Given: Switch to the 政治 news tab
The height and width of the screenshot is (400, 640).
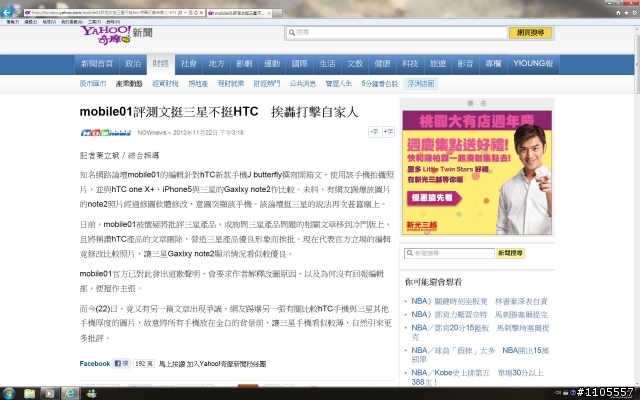Looking at the screenshot, I should pos(133,64).
